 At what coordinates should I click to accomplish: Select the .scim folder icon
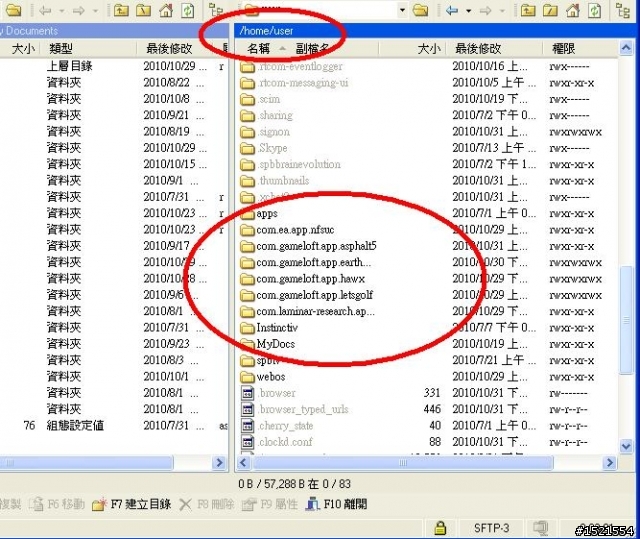(247, 99)
